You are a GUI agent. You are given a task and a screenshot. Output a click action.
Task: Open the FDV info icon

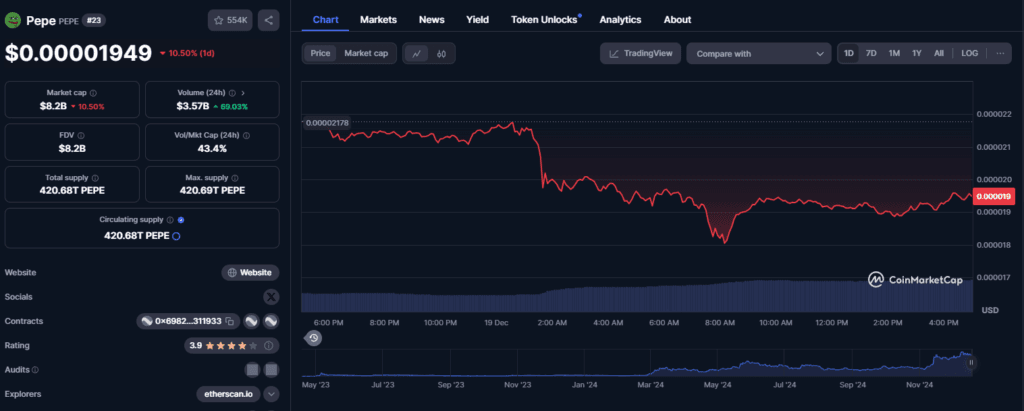80,136
